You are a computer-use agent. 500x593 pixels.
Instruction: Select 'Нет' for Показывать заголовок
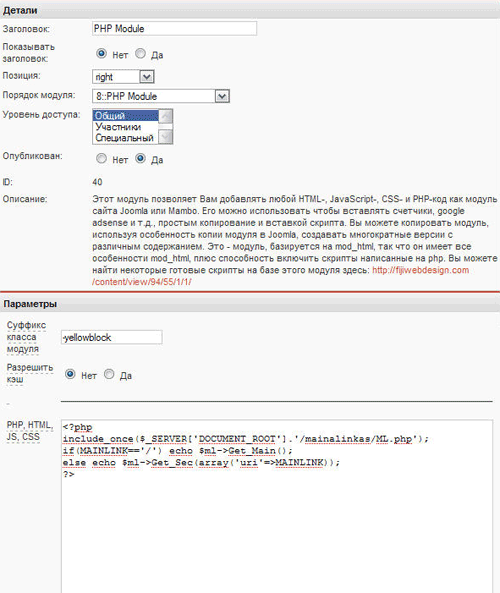point(101,54)
